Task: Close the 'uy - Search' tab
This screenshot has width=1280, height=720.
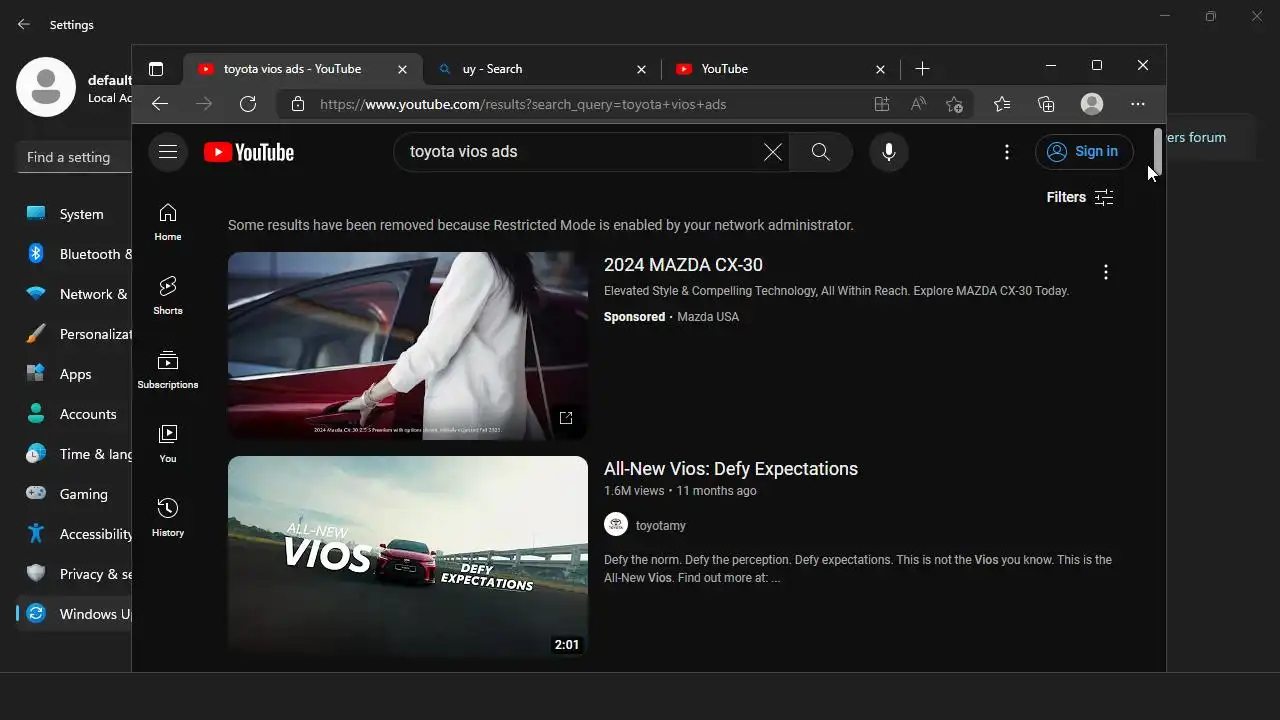Action: coord(641,69)
